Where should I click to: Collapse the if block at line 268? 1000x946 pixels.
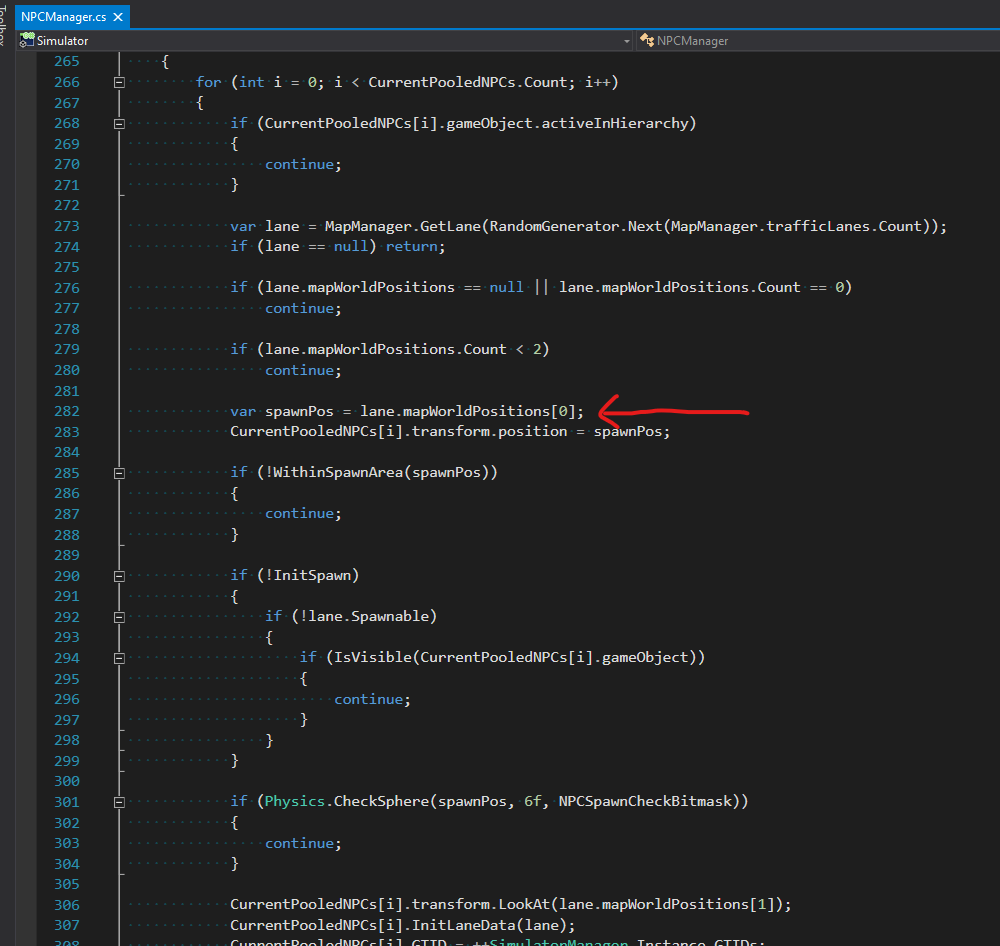[x=119, y=124]
